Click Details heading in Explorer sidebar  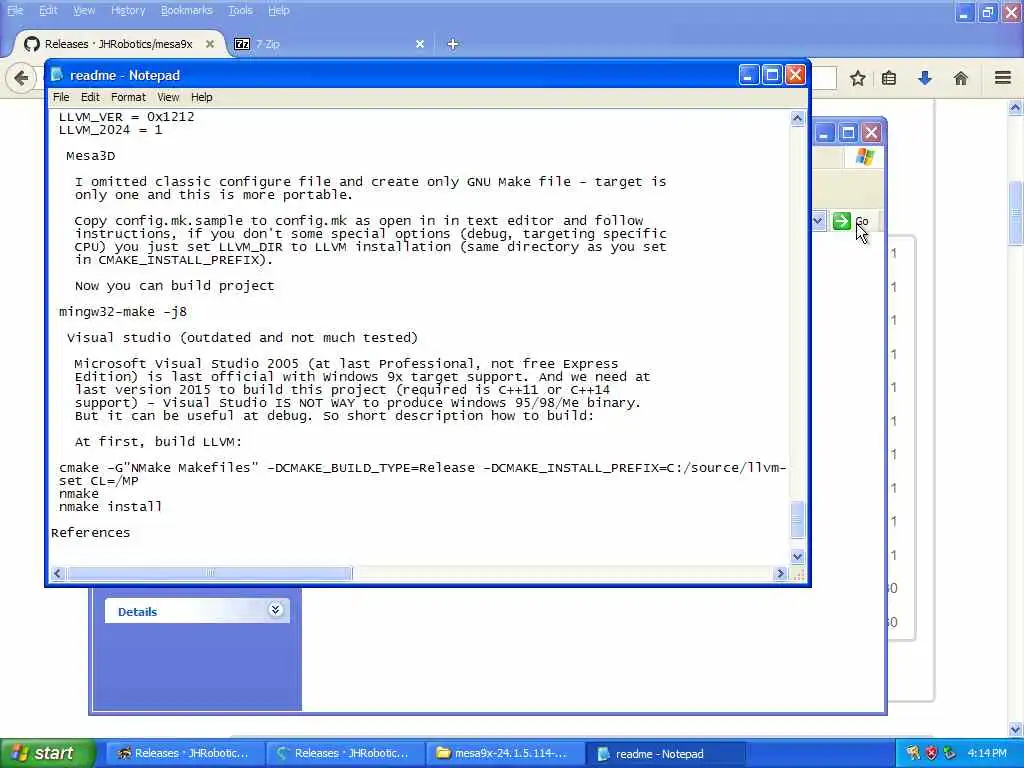(137, 612)
